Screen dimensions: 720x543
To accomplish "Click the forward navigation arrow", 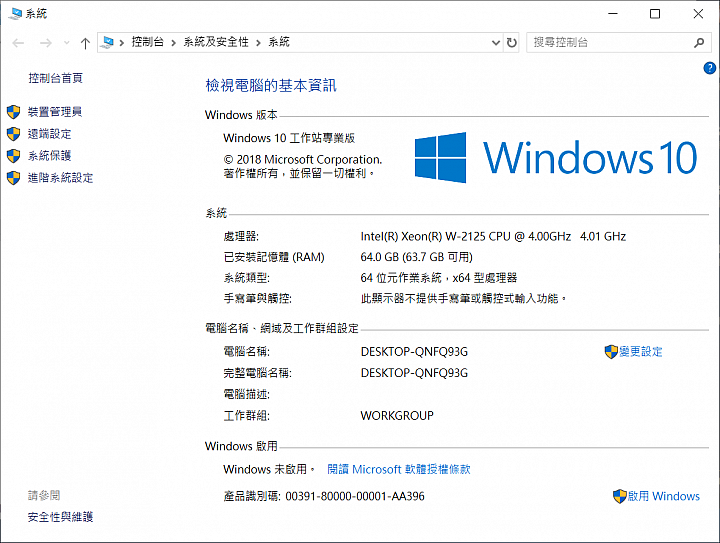I will [45, 43].
